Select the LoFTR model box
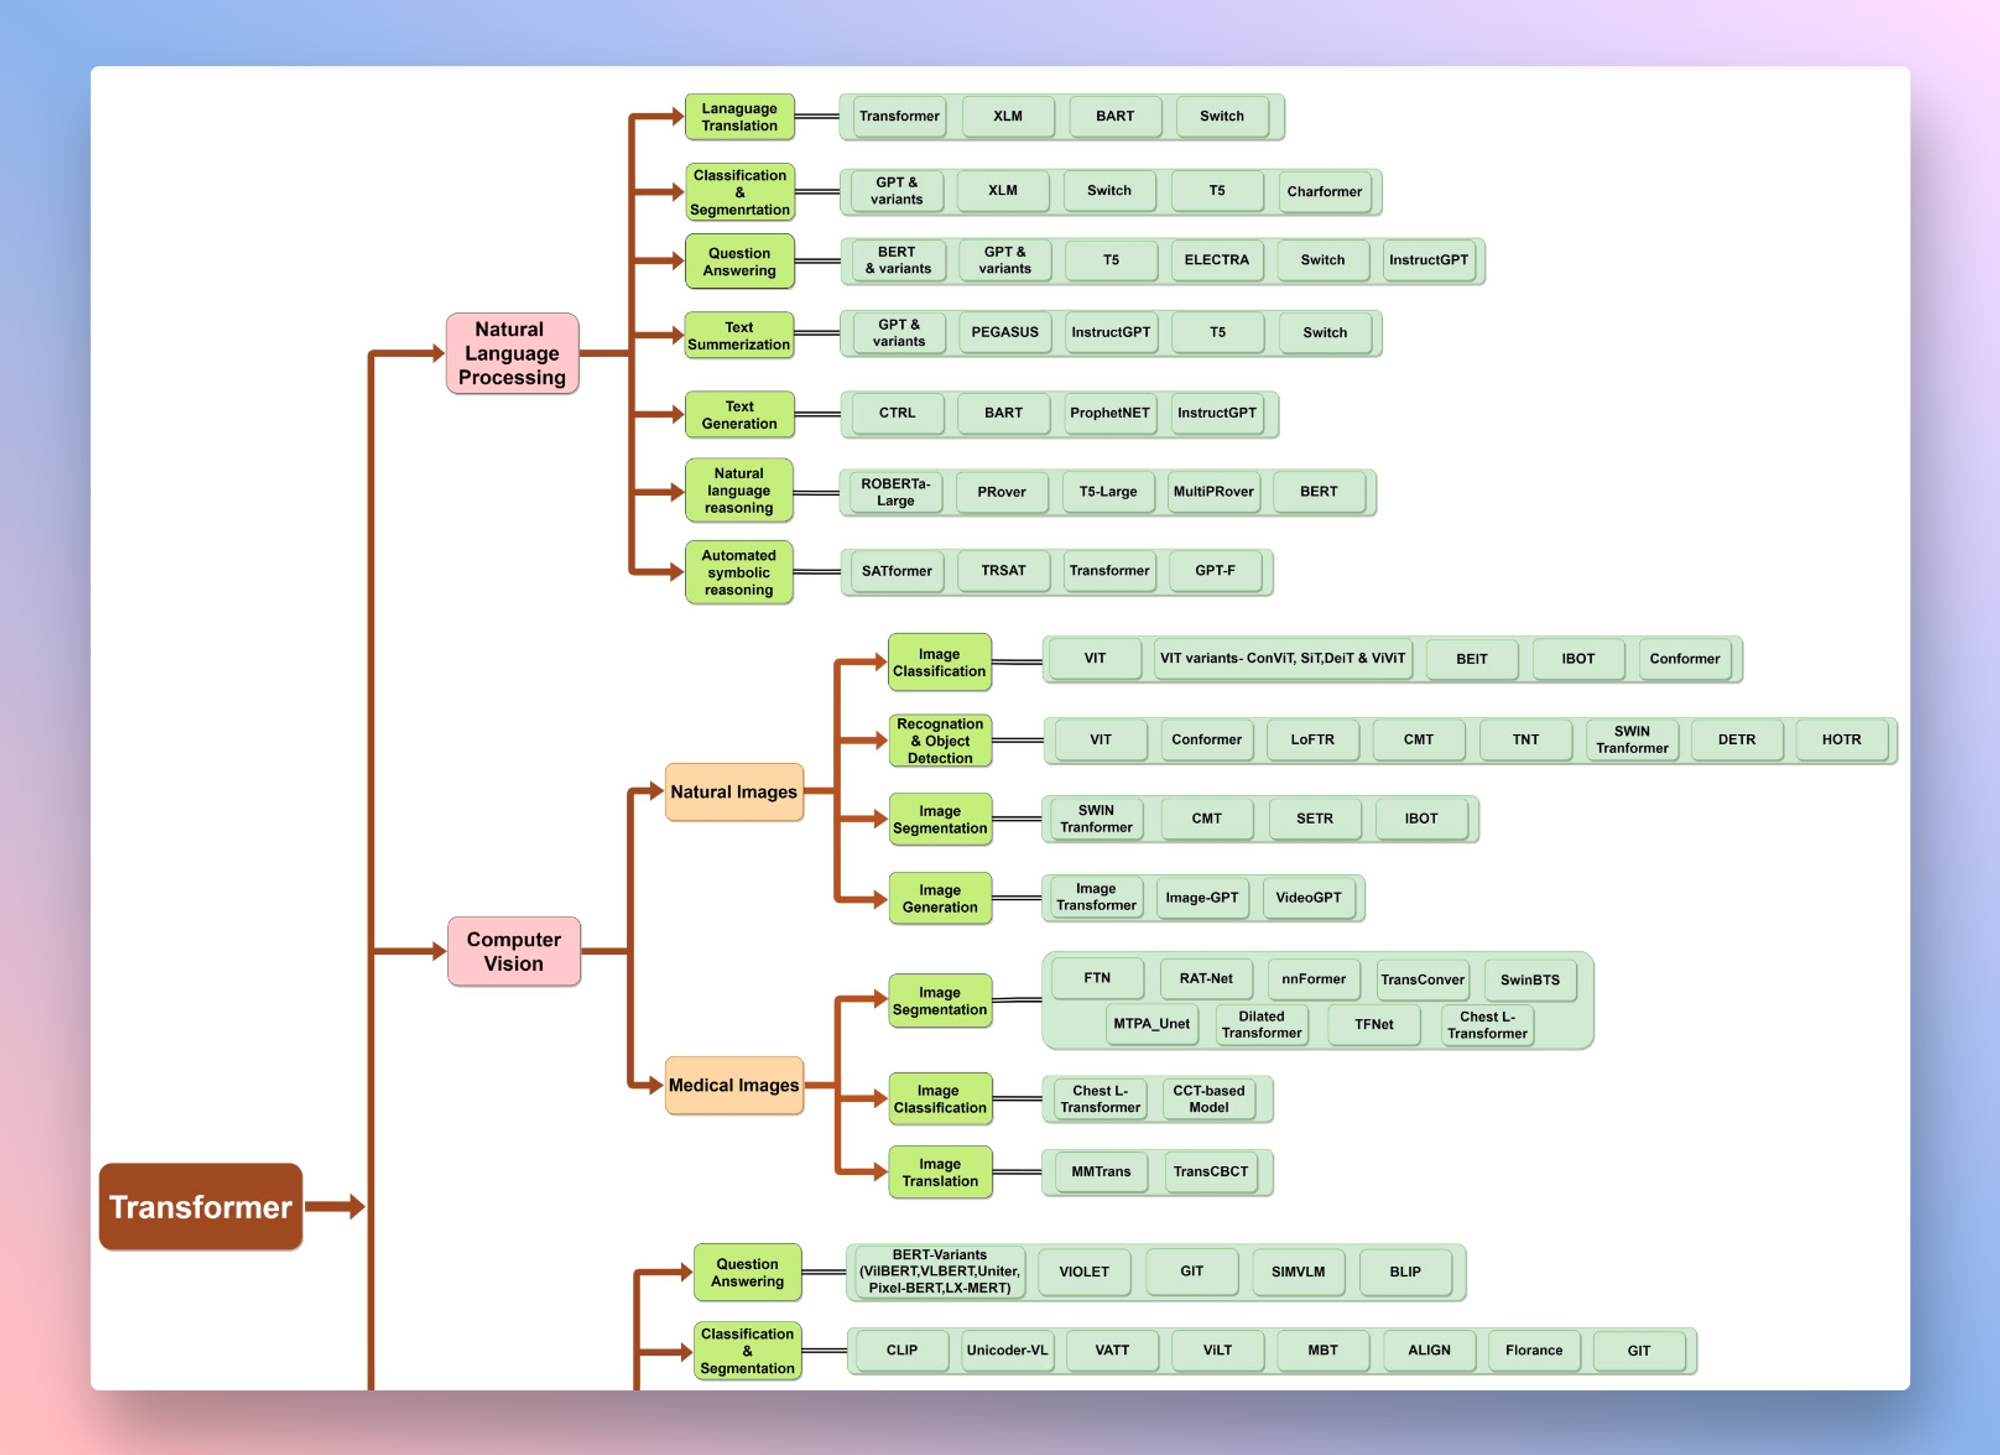Viewport: 2000px width, 1455px height. pyautogui.click(x=1312, y=740)
